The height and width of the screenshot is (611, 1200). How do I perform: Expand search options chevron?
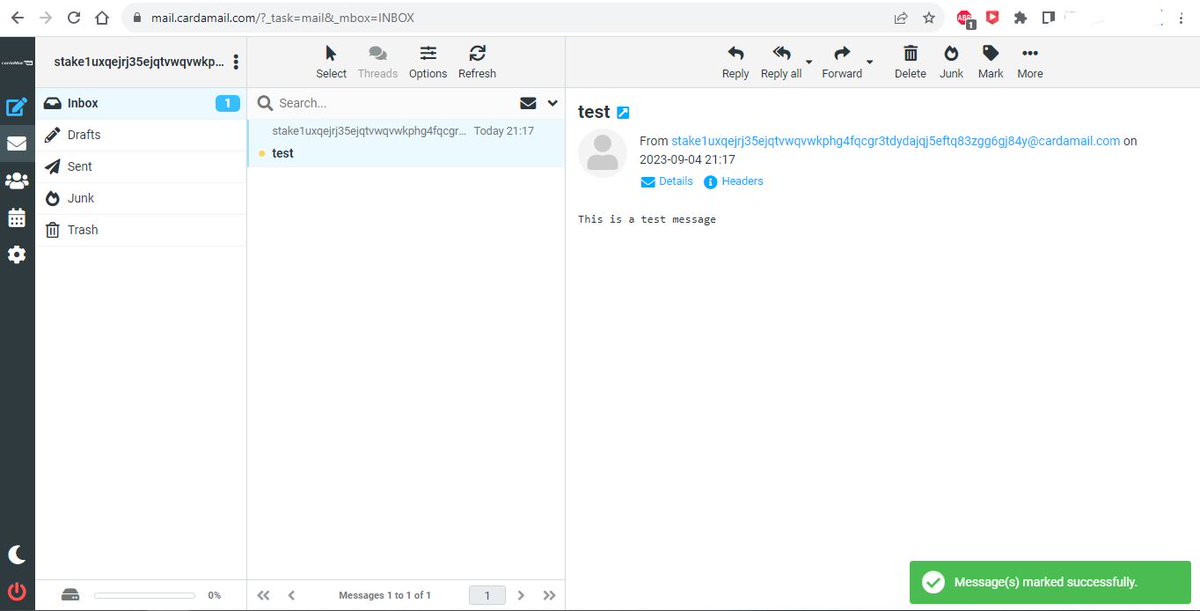coord(552,103)
